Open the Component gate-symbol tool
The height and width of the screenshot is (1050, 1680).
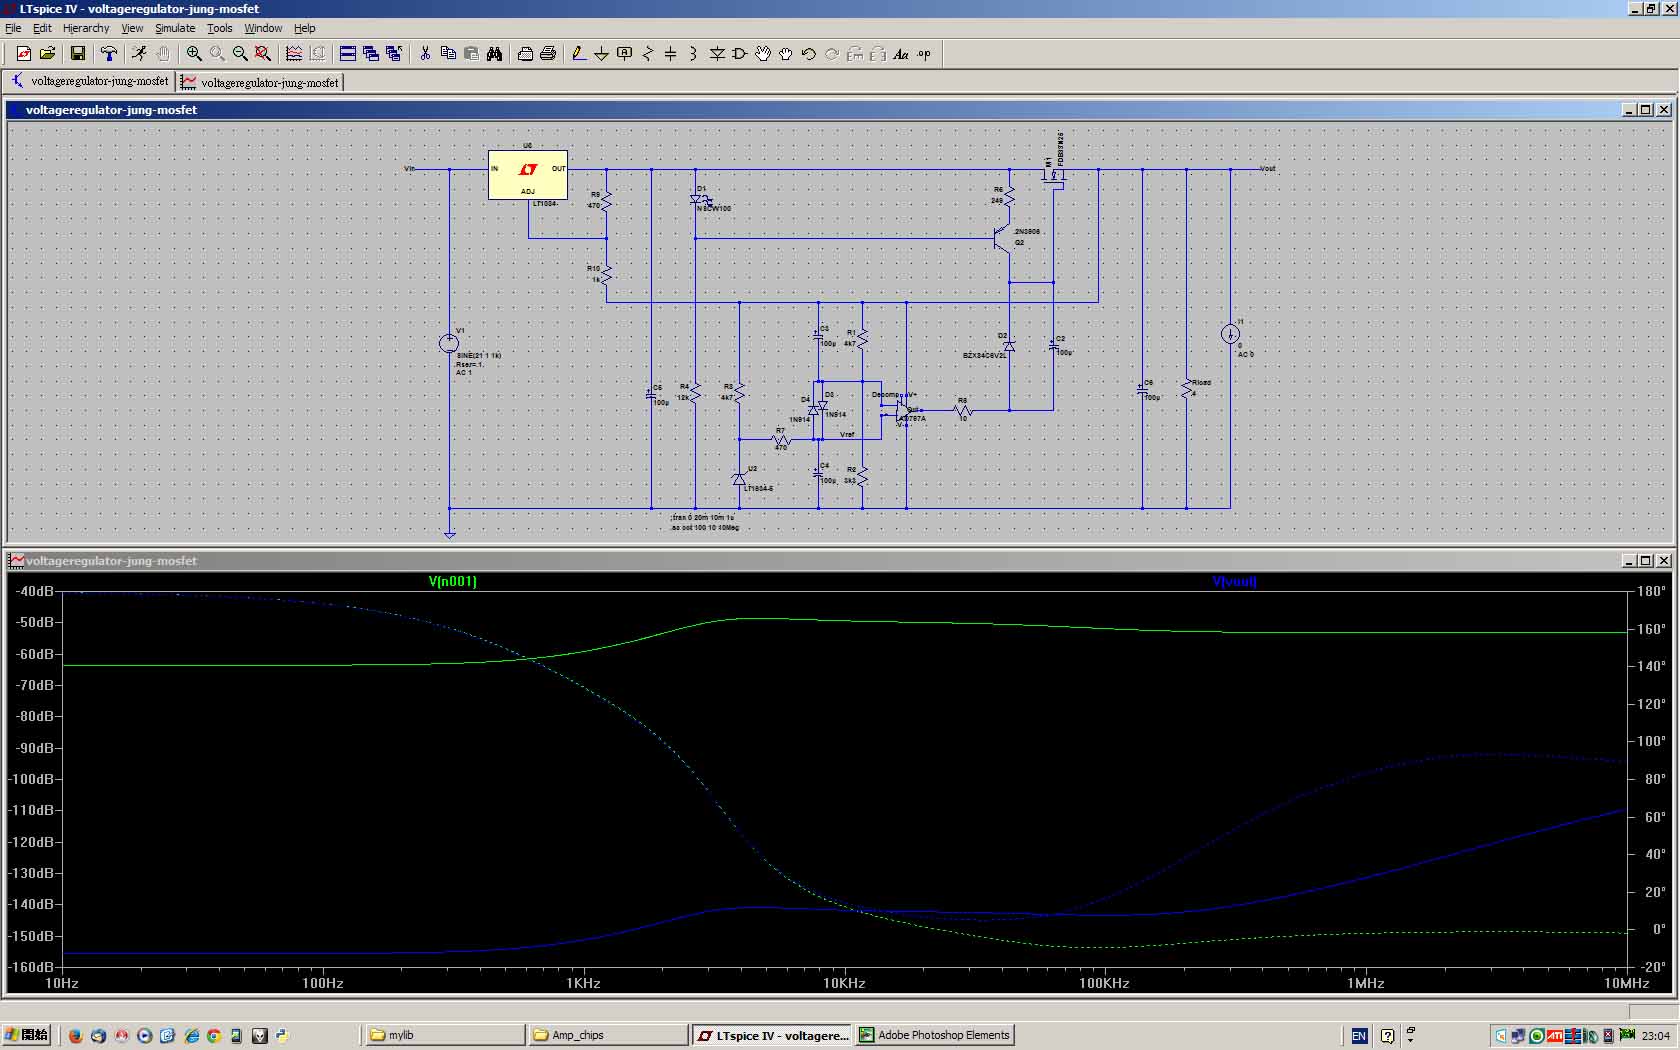[x=740, y=54]
